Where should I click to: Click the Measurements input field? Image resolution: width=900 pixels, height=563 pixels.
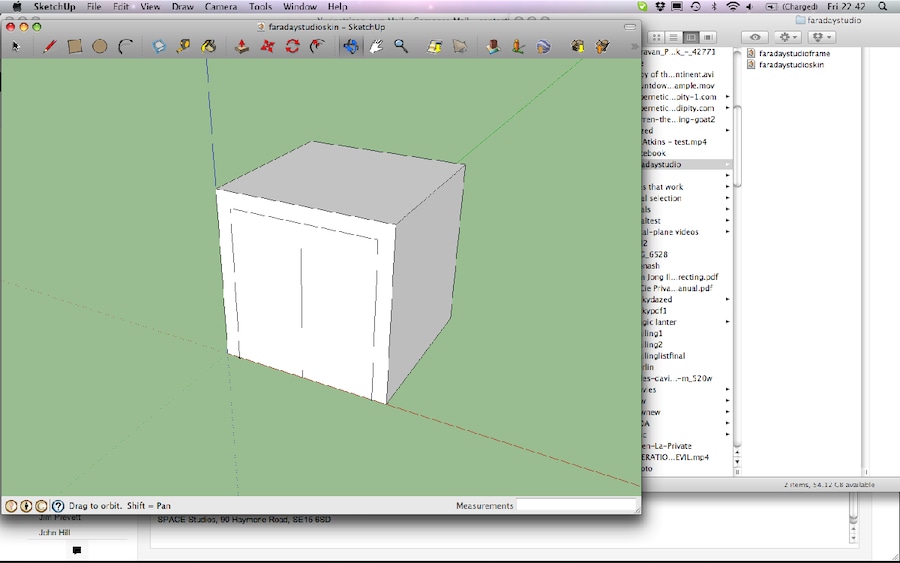tap(576, 506)
